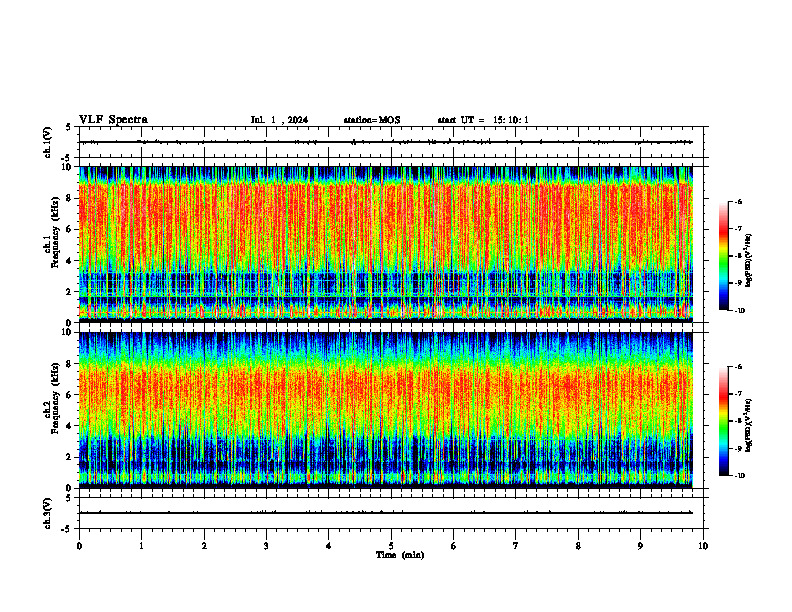Image resolution: width=792 pixels, height=612 pixels.
Task: Click the "10" frequency tick on ch.2 spectrogram
Action: pyautogui.click(x=67, y=332)
